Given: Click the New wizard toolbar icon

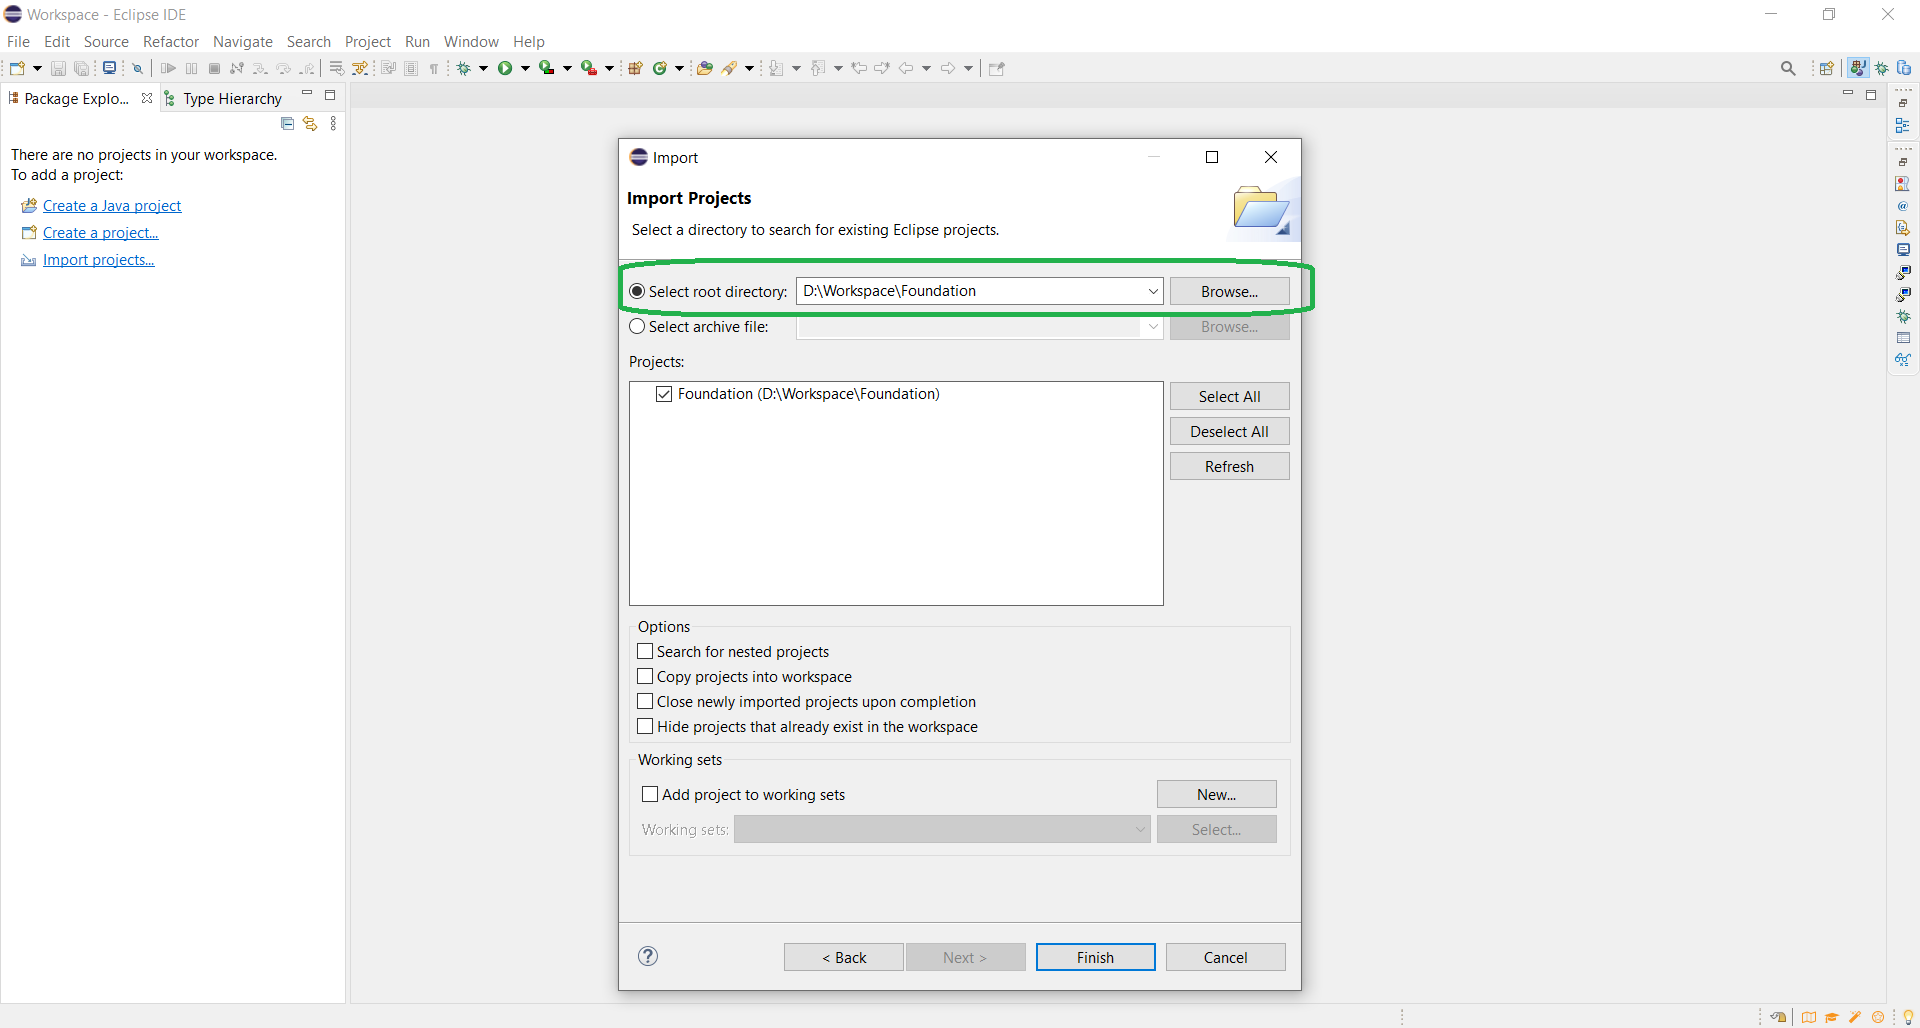Looking at the screenshot, I should pos(17,68).
